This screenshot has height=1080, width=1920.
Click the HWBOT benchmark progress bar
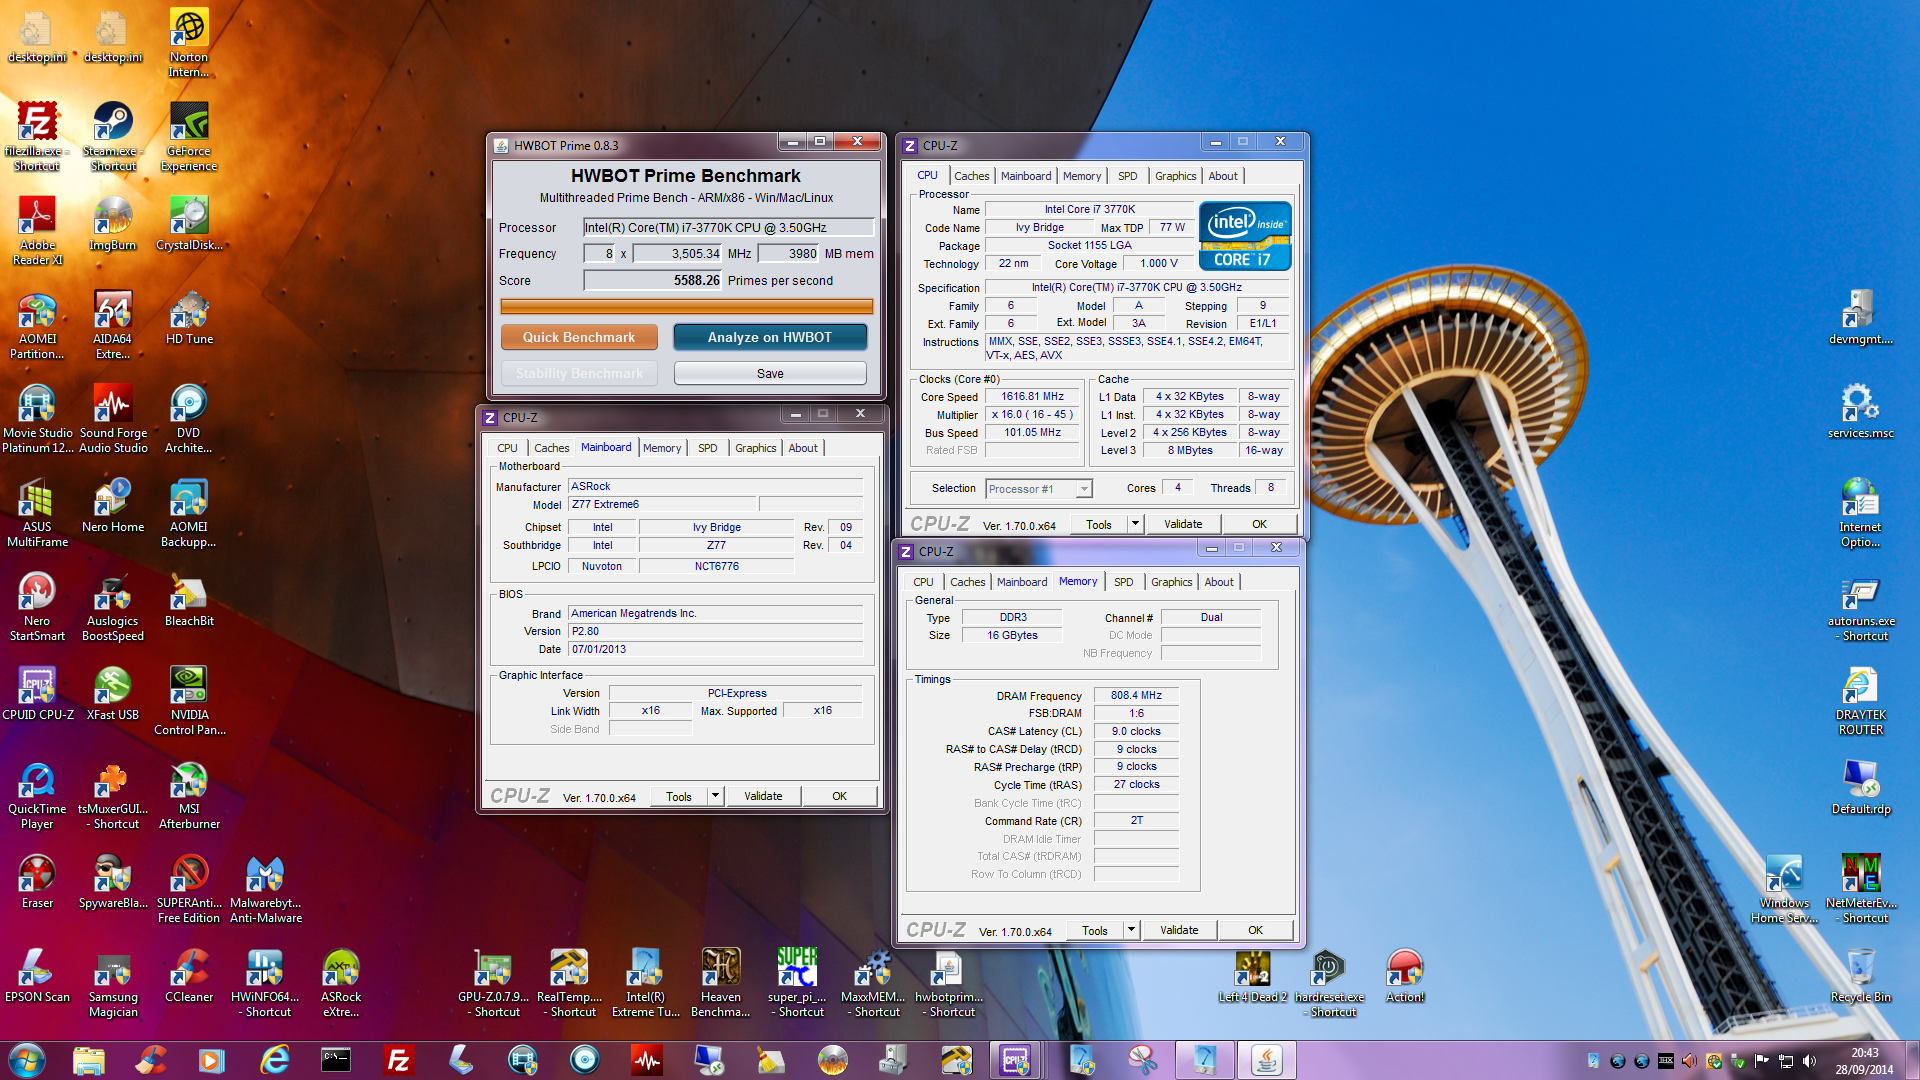click(x=686, y=306)
